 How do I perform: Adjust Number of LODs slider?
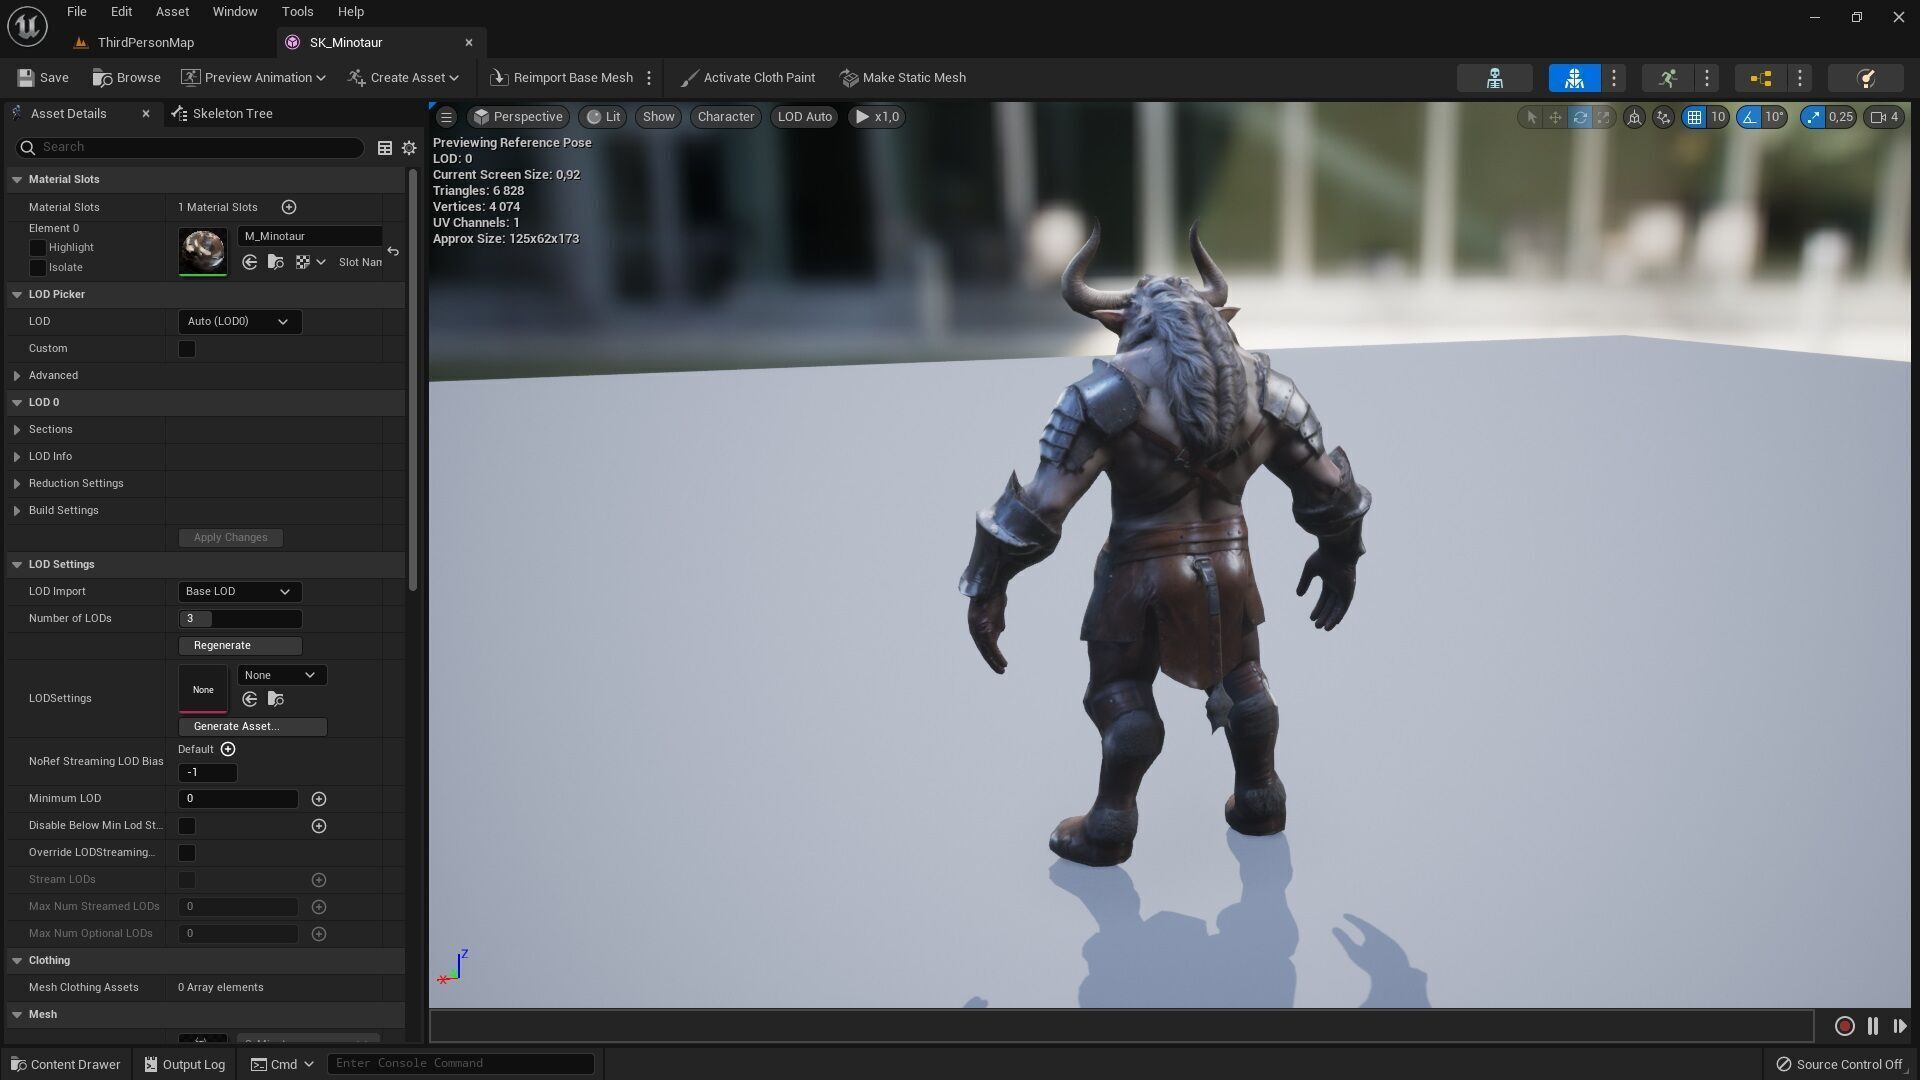point(240,619)
